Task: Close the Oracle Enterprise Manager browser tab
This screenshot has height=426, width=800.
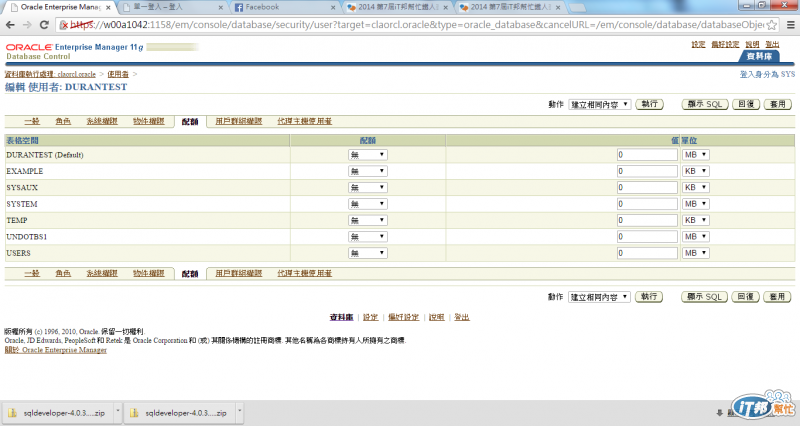Action: coord(108,8)
